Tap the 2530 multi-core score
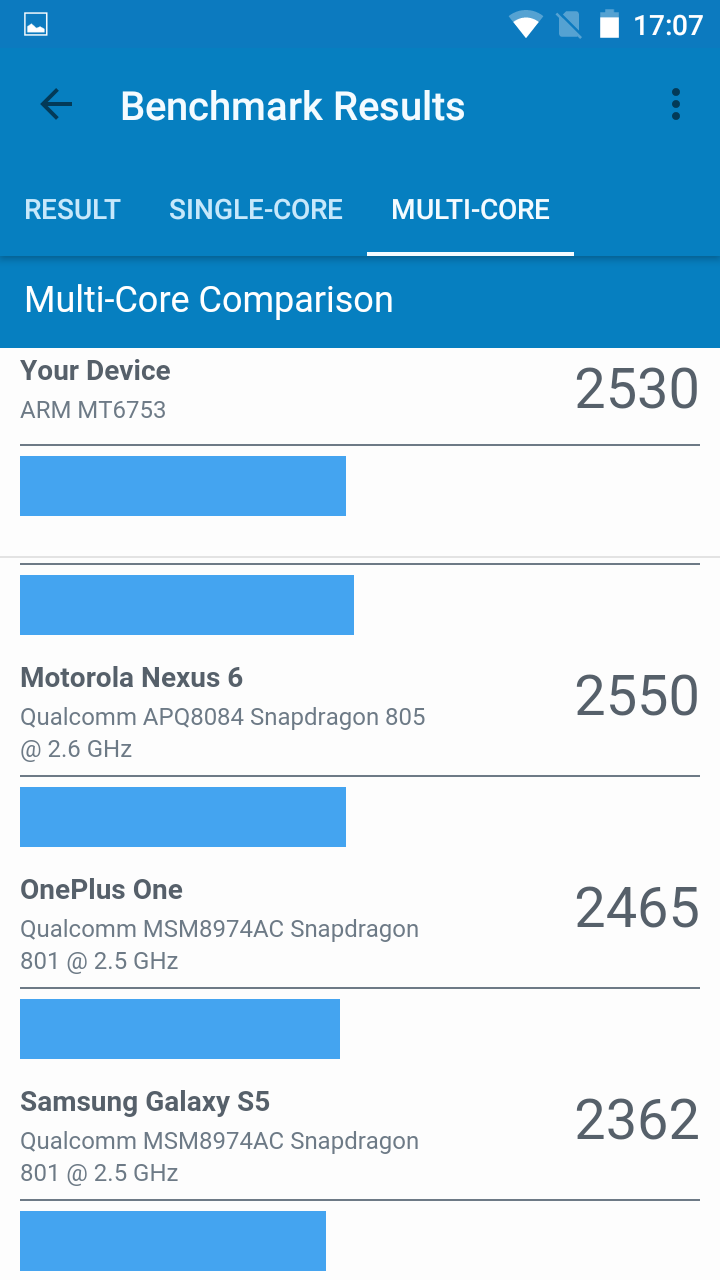Viewport: 720px width, 1280px height. [x=636, y=390]
